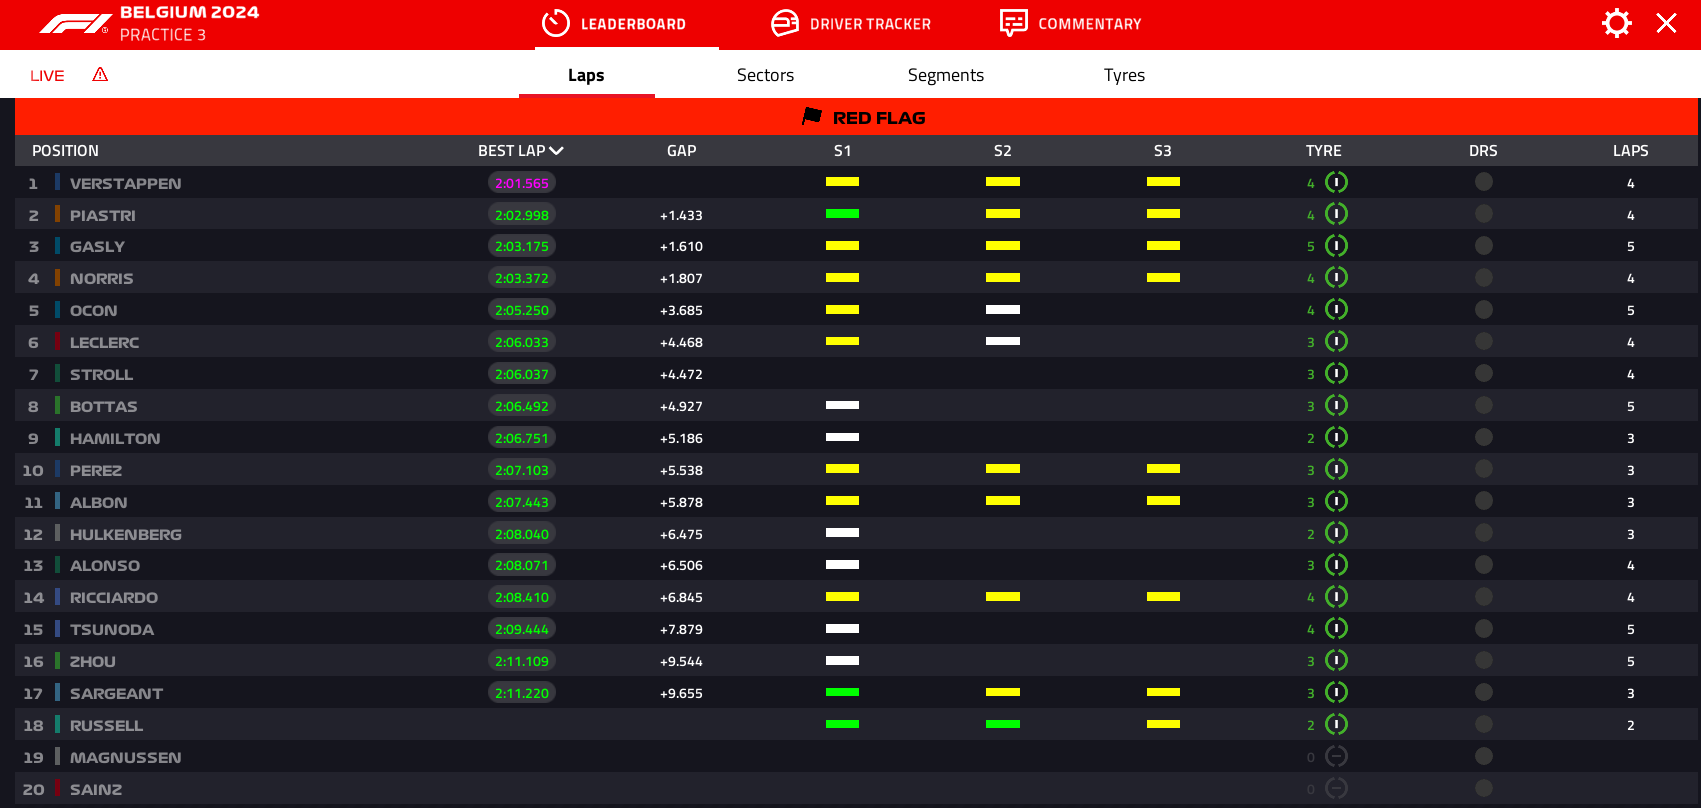Select the ZHOU driver name
Screen dimensions: 1701x808
(x=93, y=662)
